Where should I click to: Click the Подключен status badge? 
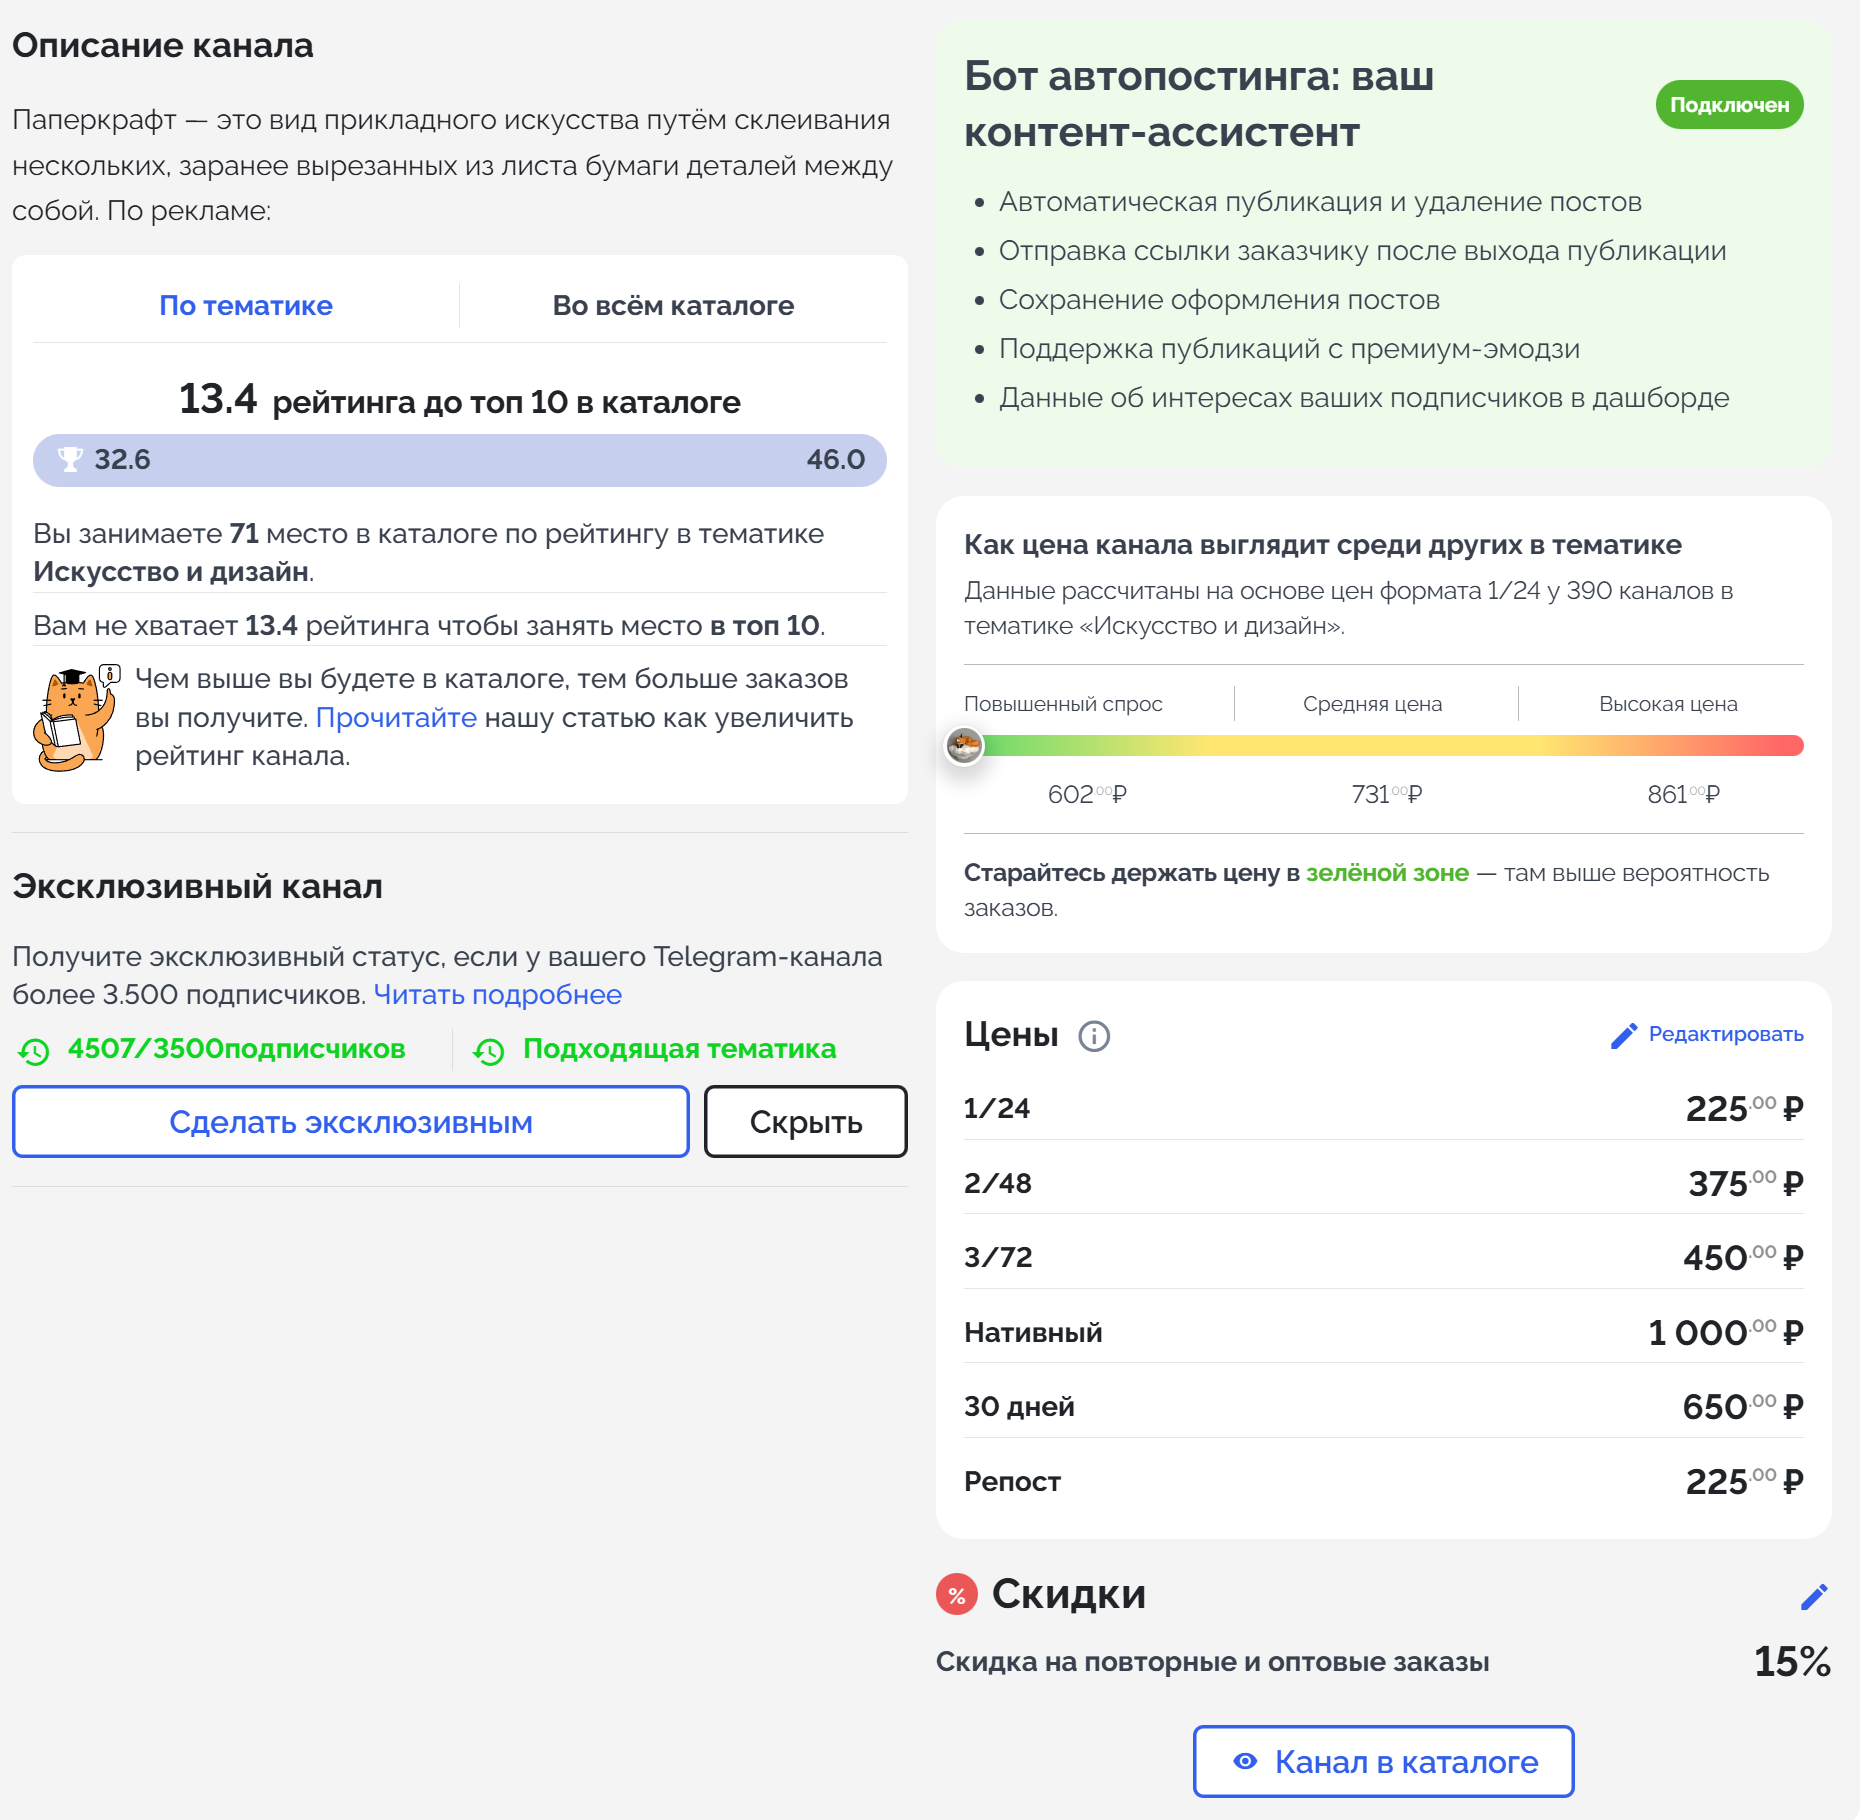click(1729, 105)
